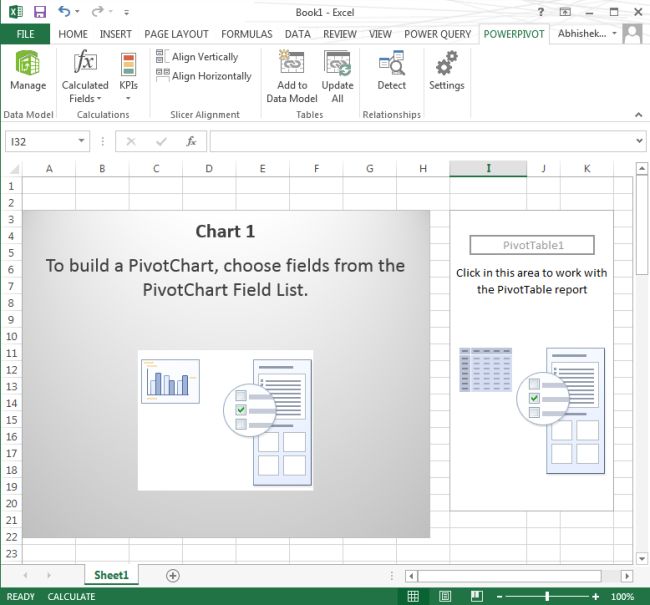Image resolution: width=650 pixels, height=605 pixels.
Task: Add table to Data Model
Action: point(292,77)
